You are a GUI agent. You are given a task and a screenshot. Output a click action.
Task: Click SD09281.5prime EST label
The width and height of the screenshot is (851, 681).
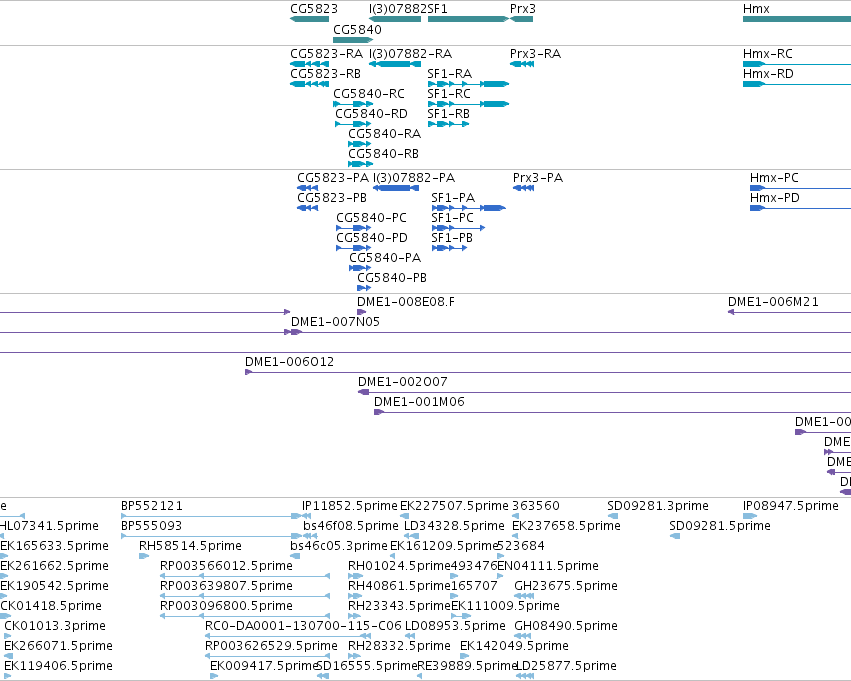click(x=720, y=526)
